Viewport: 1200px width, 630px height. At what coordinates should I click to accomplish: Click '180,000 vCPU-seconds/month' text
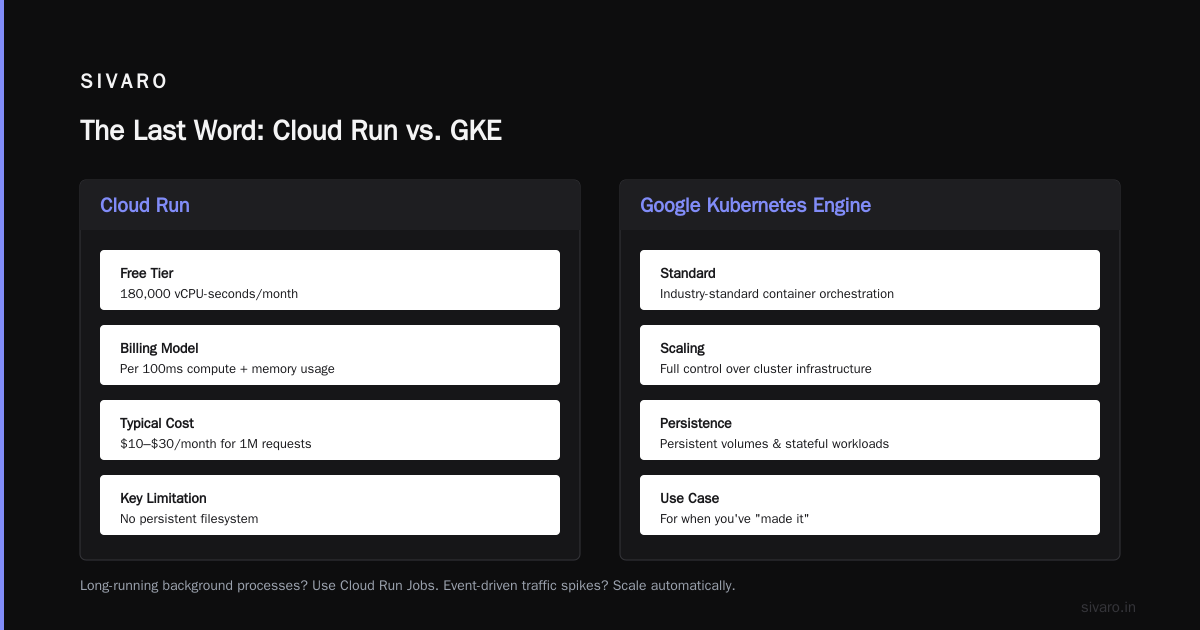coord(209,294)
